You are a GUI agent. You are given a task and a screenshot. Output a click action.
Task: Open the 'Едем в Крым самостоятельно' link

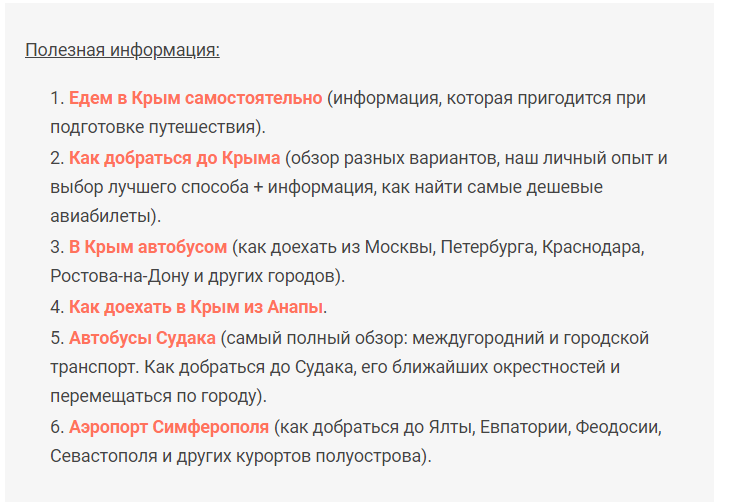(196, 98)
